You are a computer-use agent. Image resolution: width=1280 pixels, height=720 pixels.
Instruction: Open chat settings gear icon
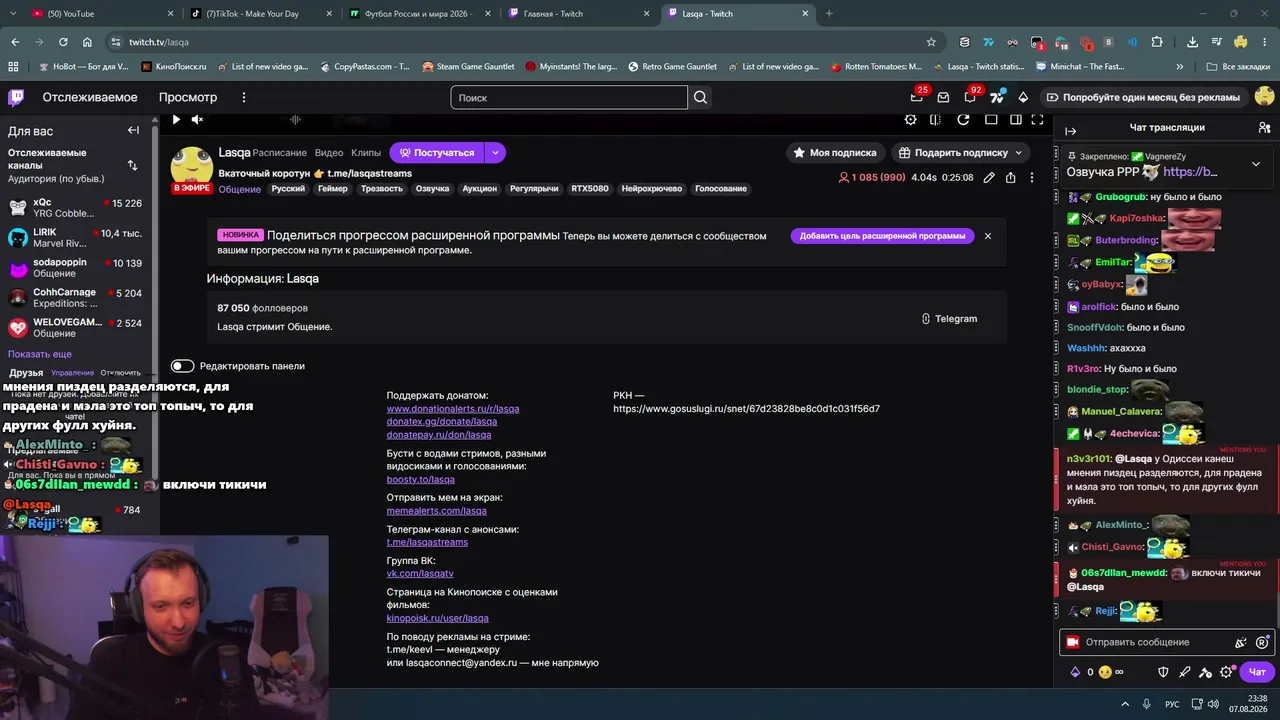1226,672
